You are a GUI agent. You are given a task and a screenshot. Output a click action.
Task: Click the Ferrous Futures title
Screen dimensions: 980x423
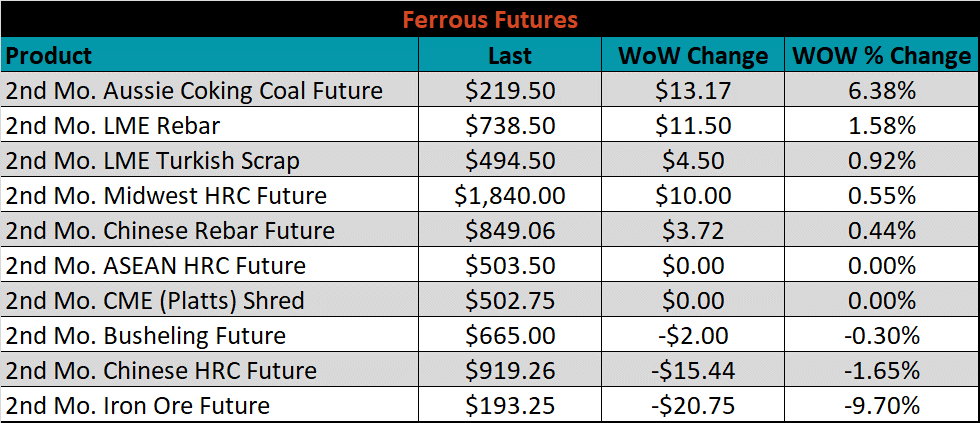pyautogui.click(x=490, y=19)
